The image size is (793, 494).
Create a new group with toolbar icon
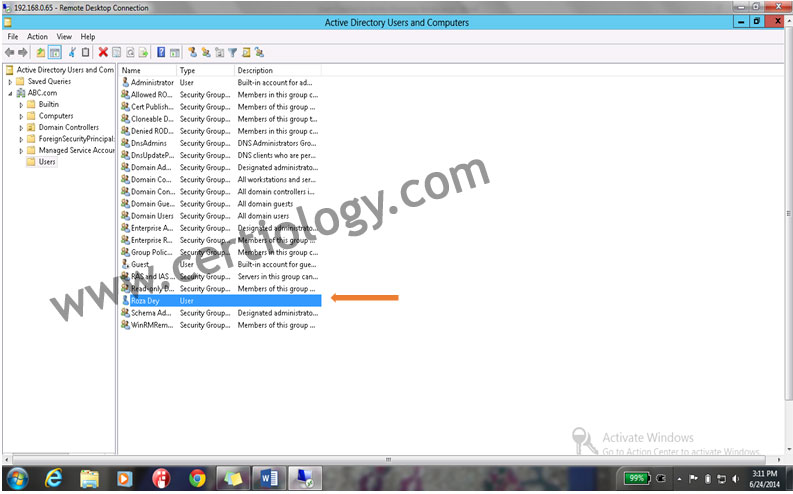click(x=206, y=53)
